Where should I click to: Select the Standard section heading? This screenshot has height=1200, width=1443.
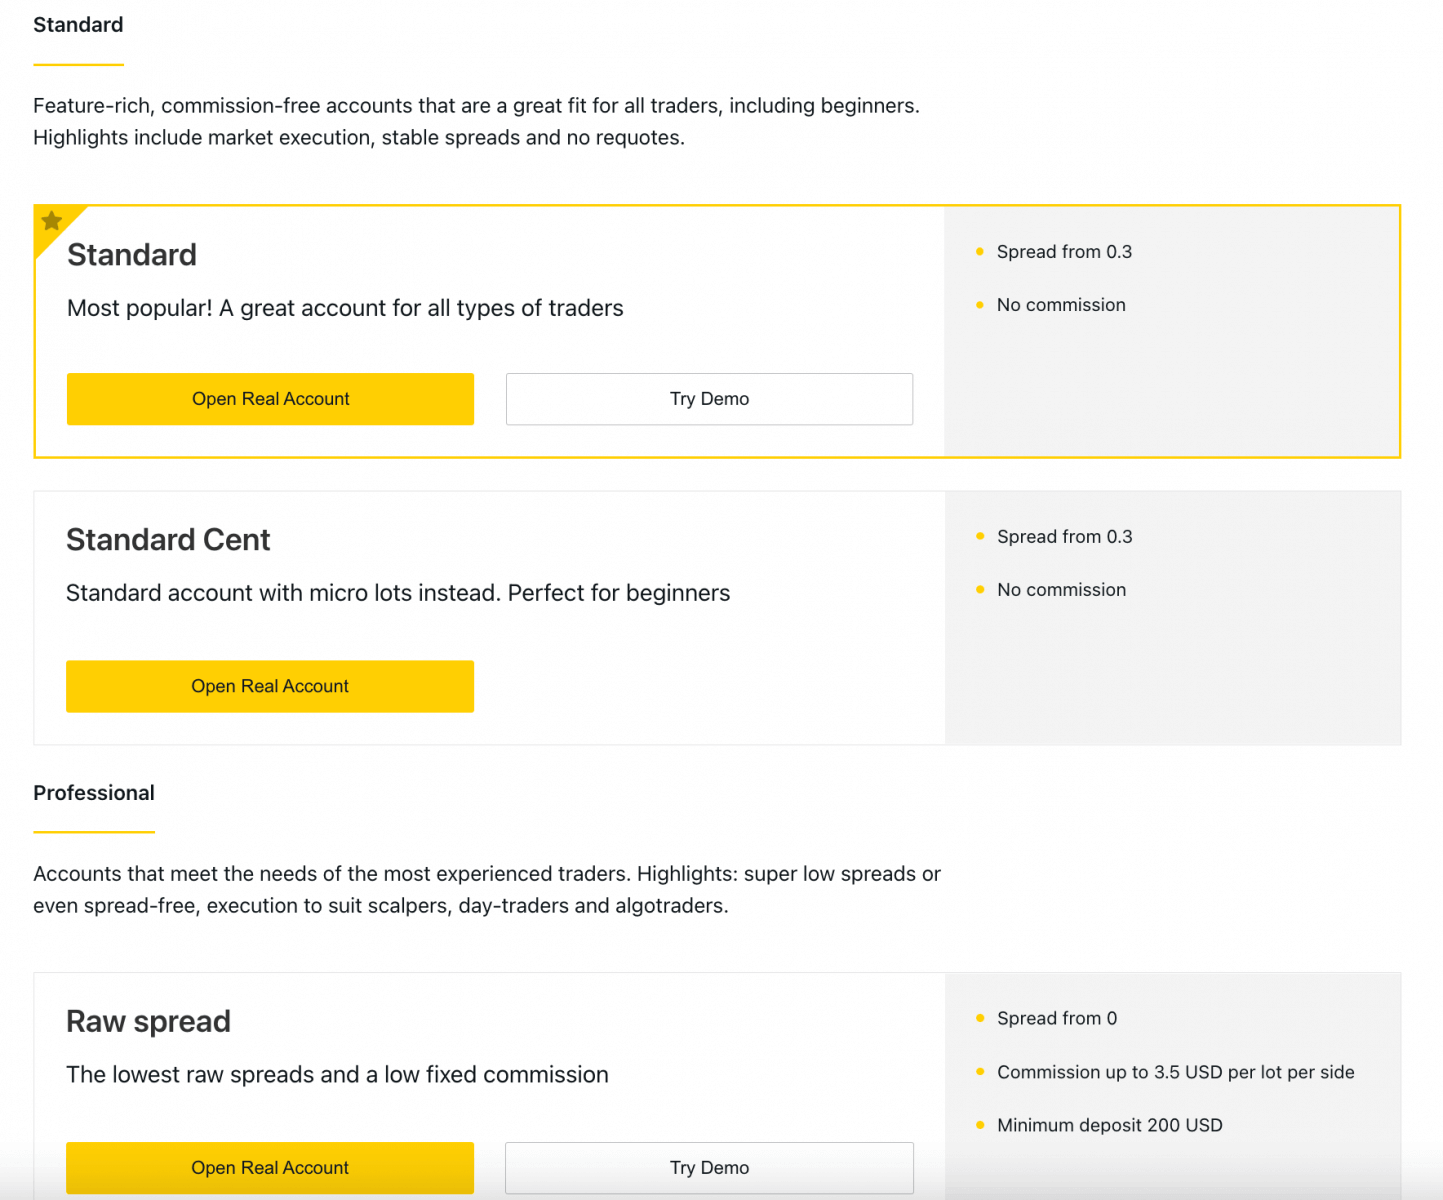pyautogui.click(x=78, y=24)
